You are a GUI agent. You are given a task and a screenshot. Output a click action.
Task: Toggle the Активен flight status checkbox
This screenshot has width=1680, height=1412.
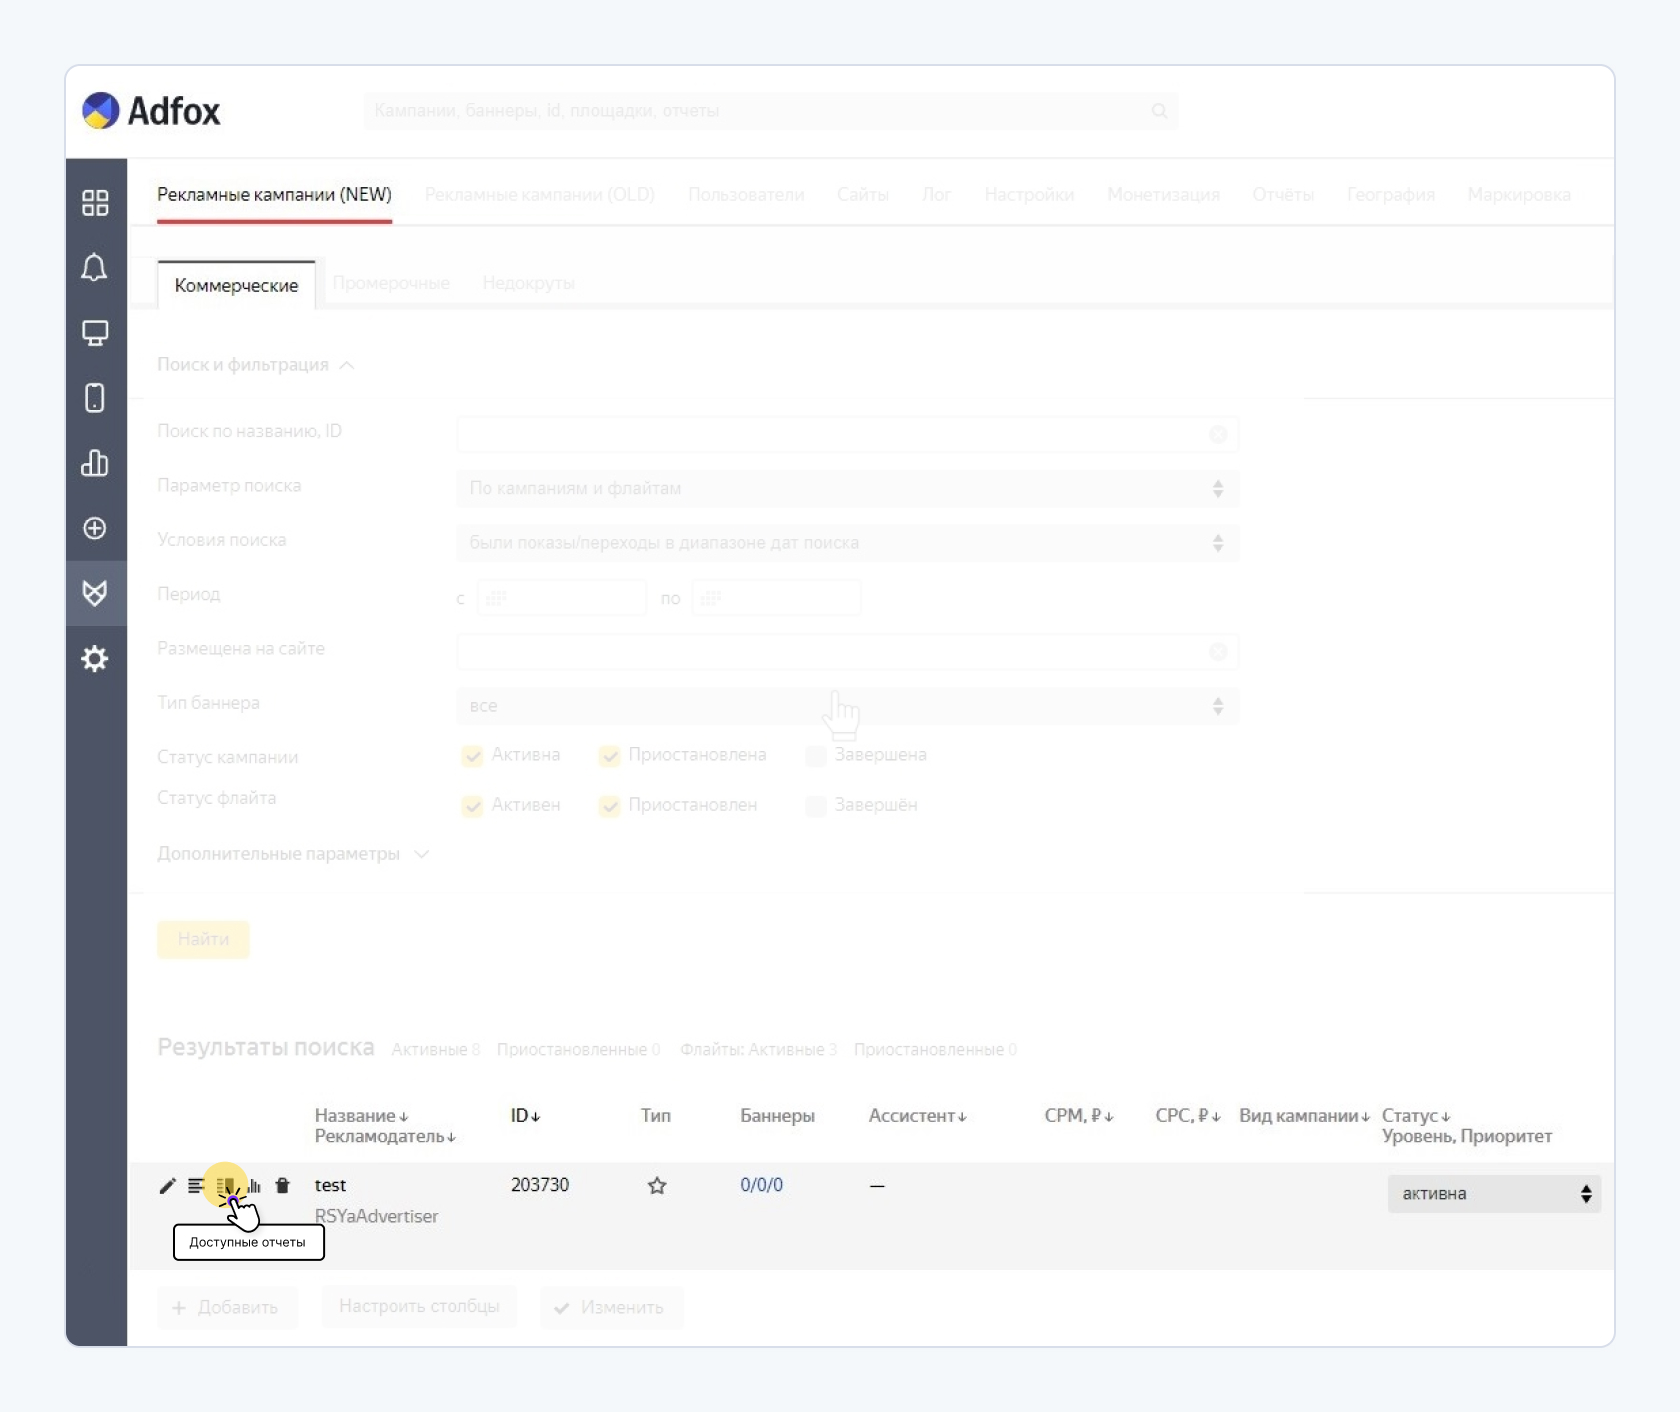click(472, 806)
